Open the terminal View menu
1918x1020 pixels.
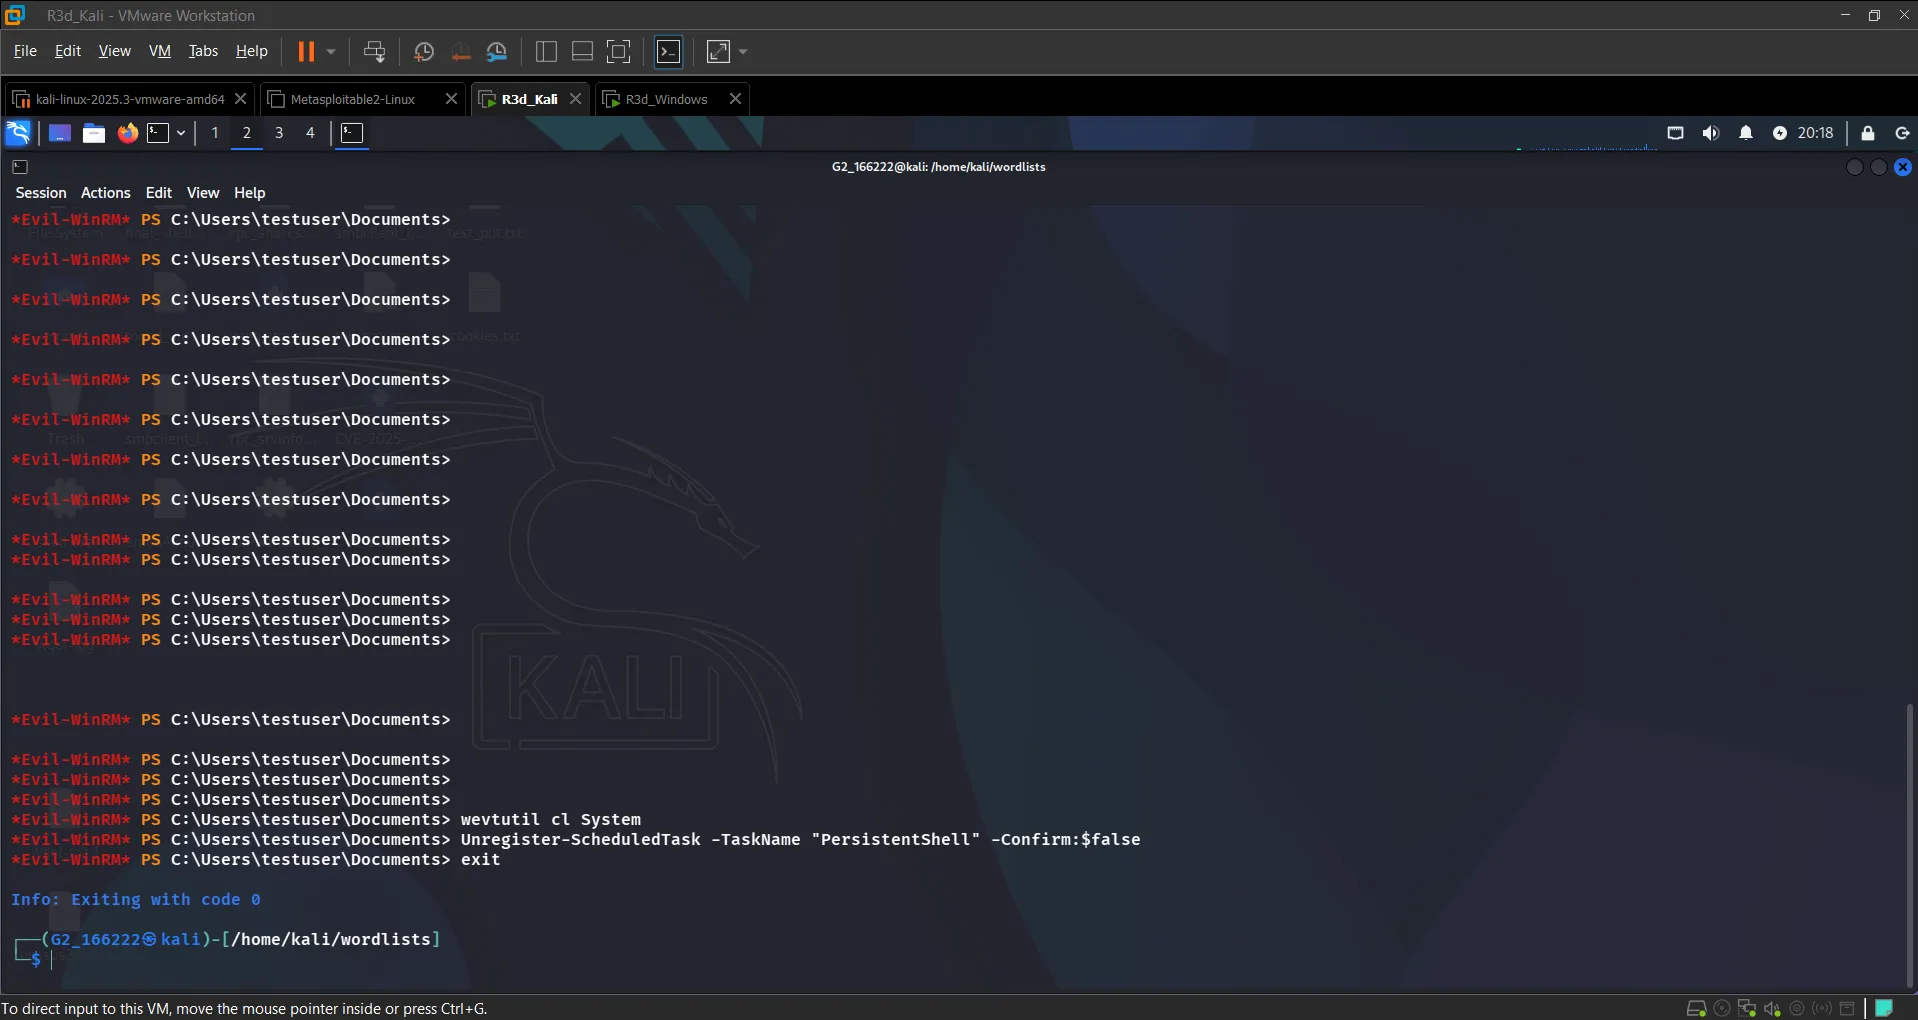coord(203,193)
